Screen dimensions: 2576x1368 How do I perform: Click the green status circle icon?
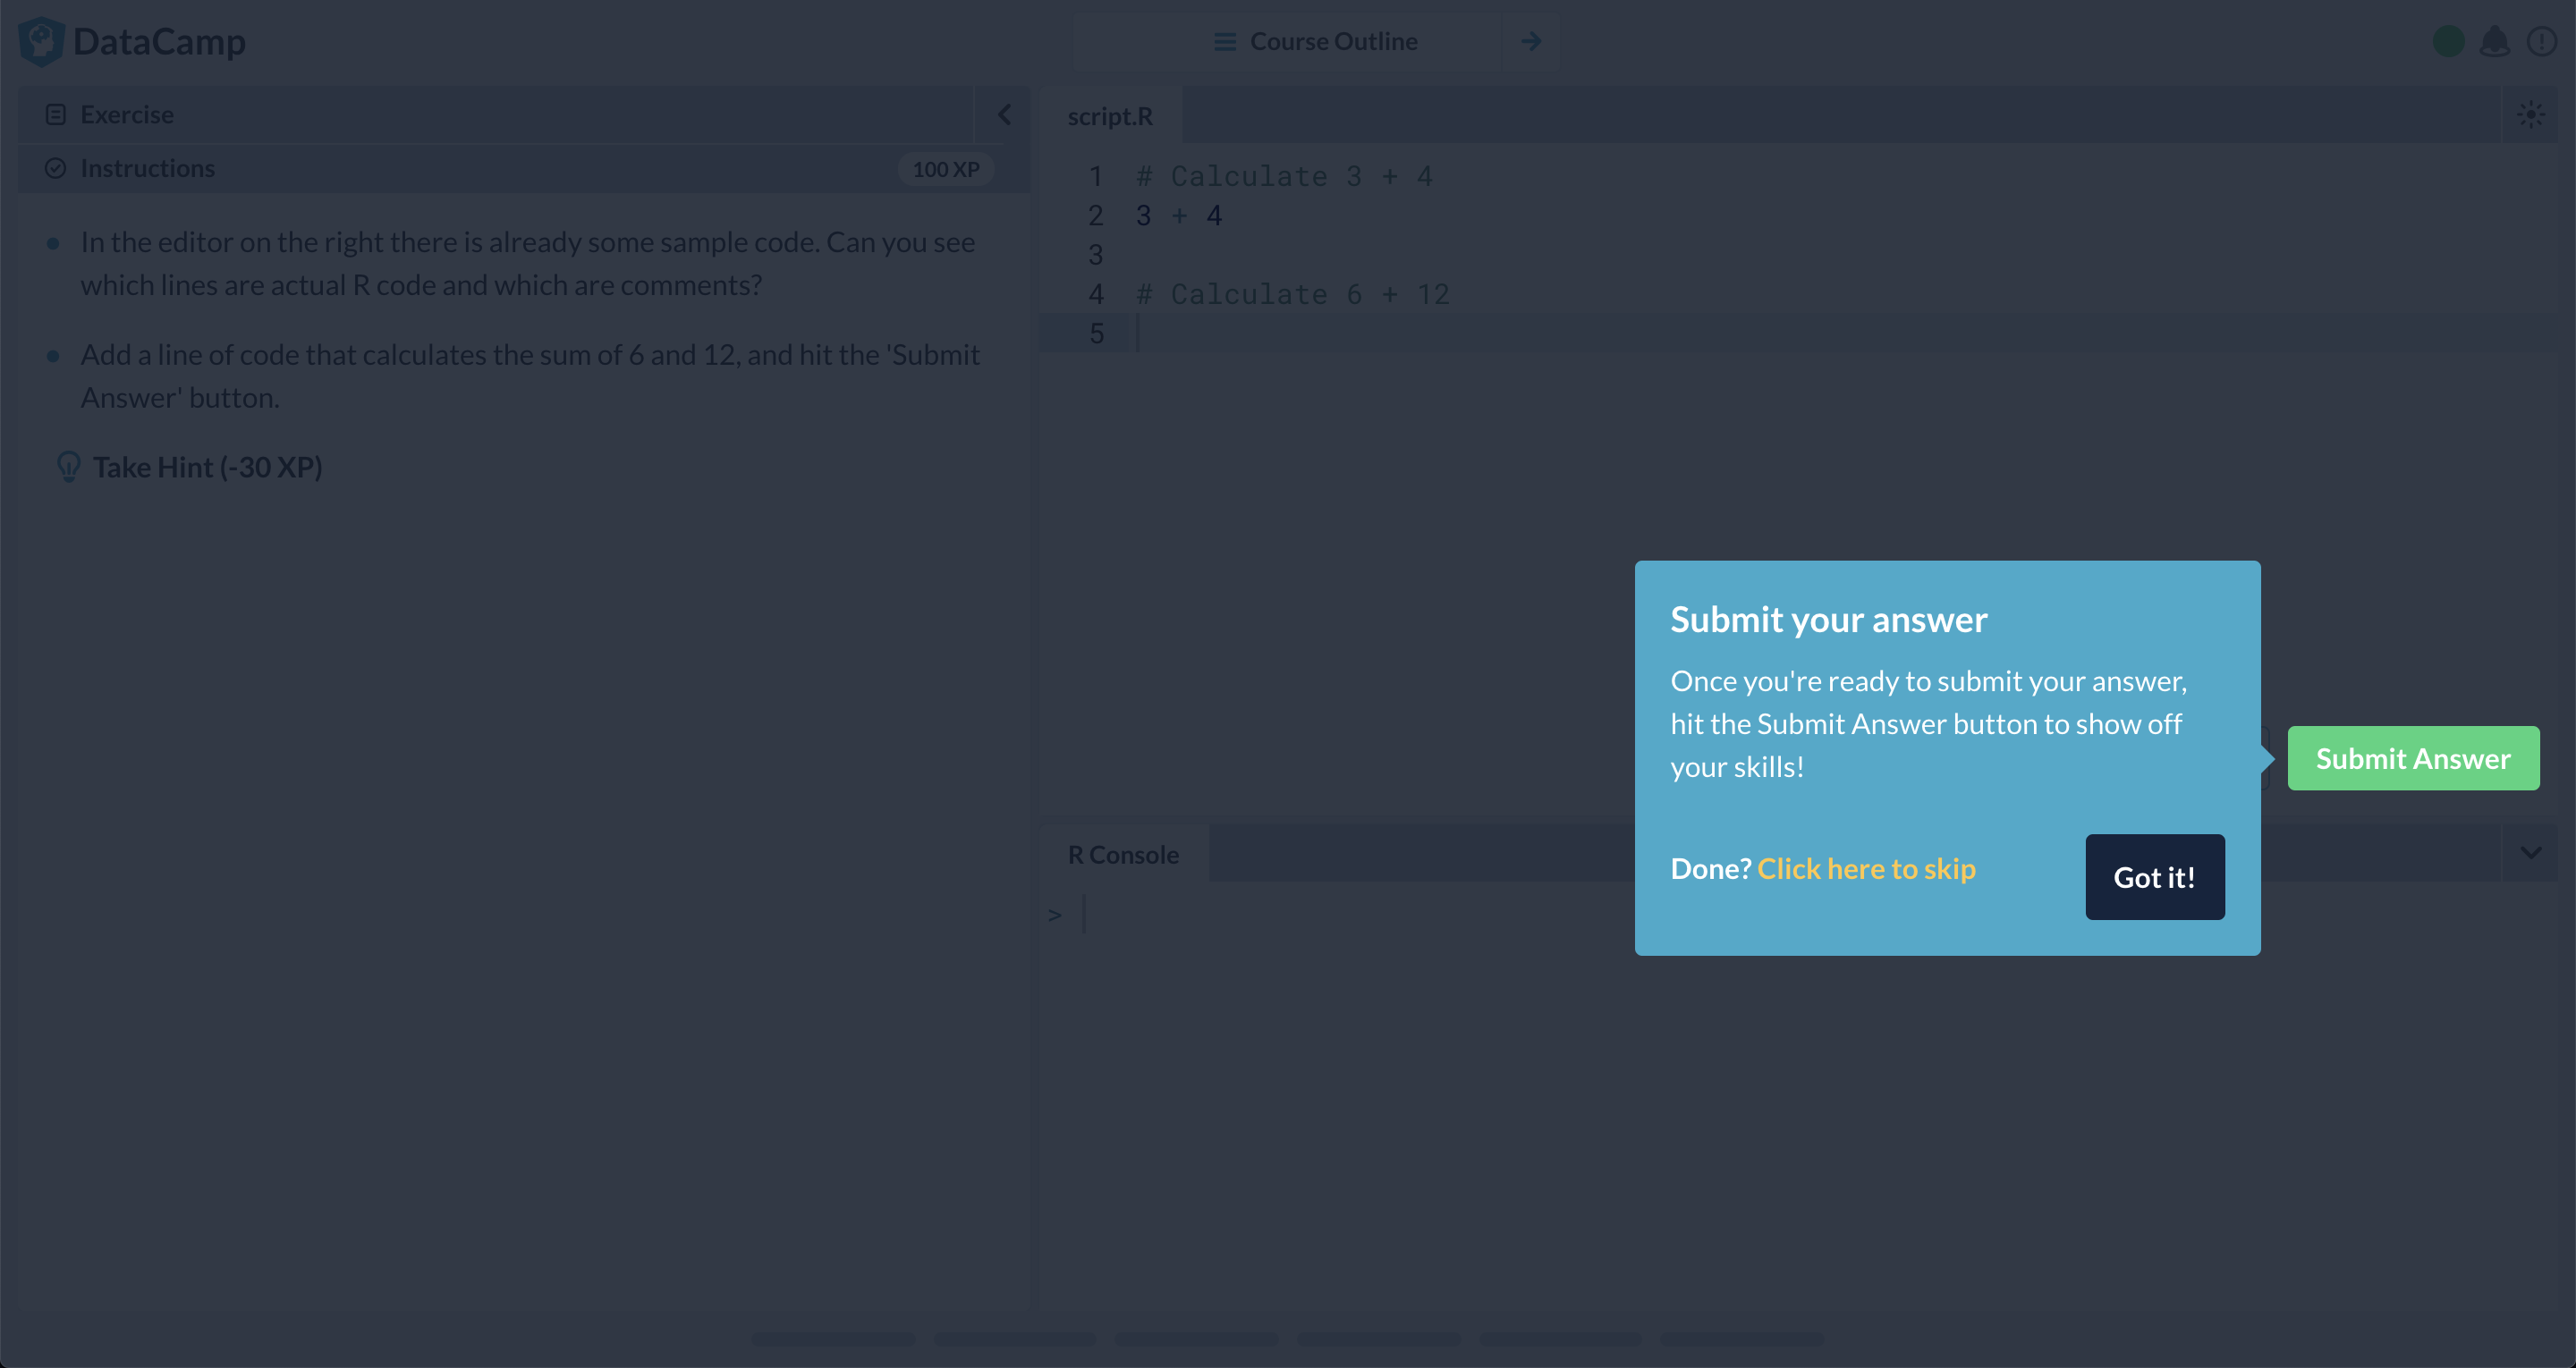tap(2449, 42)
